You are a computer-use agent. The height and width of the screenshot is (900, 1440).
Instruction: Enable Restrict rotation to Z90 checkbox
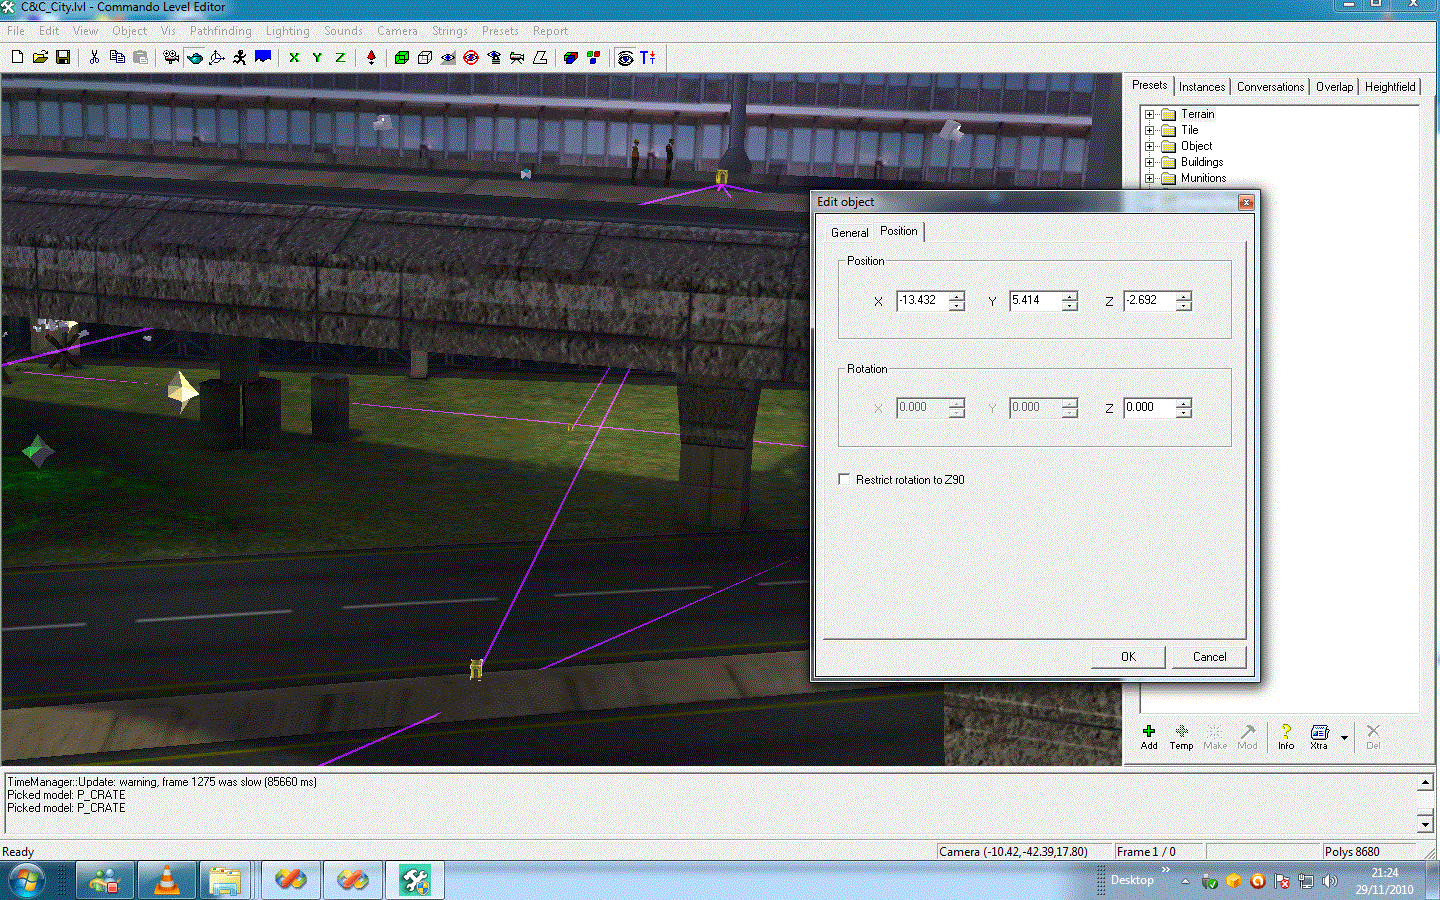pos(844,479)
